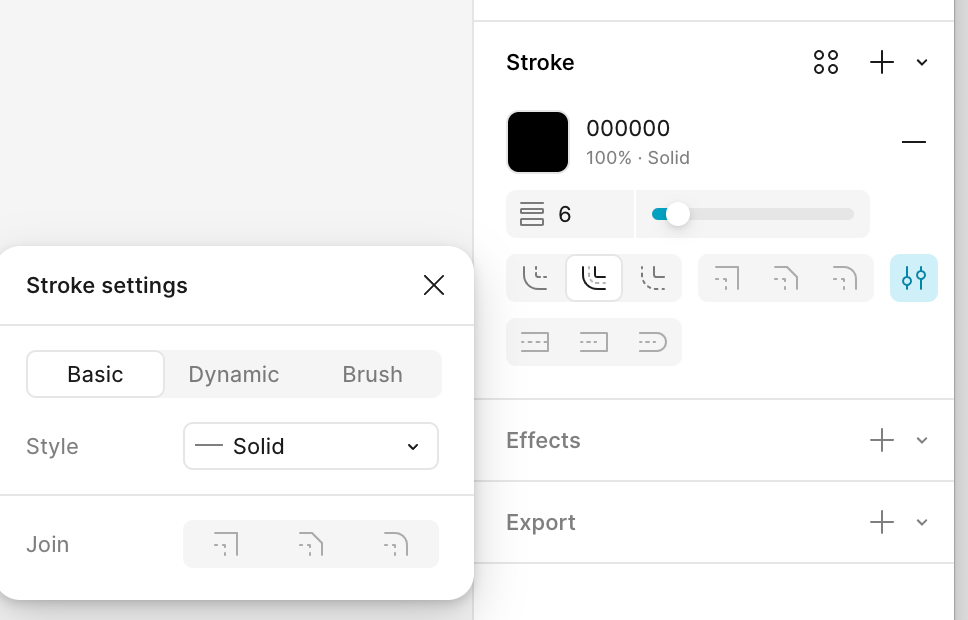The image size is (968, 620).
Task: Switch to the Dynamic tab
Action: click(233, 374)
